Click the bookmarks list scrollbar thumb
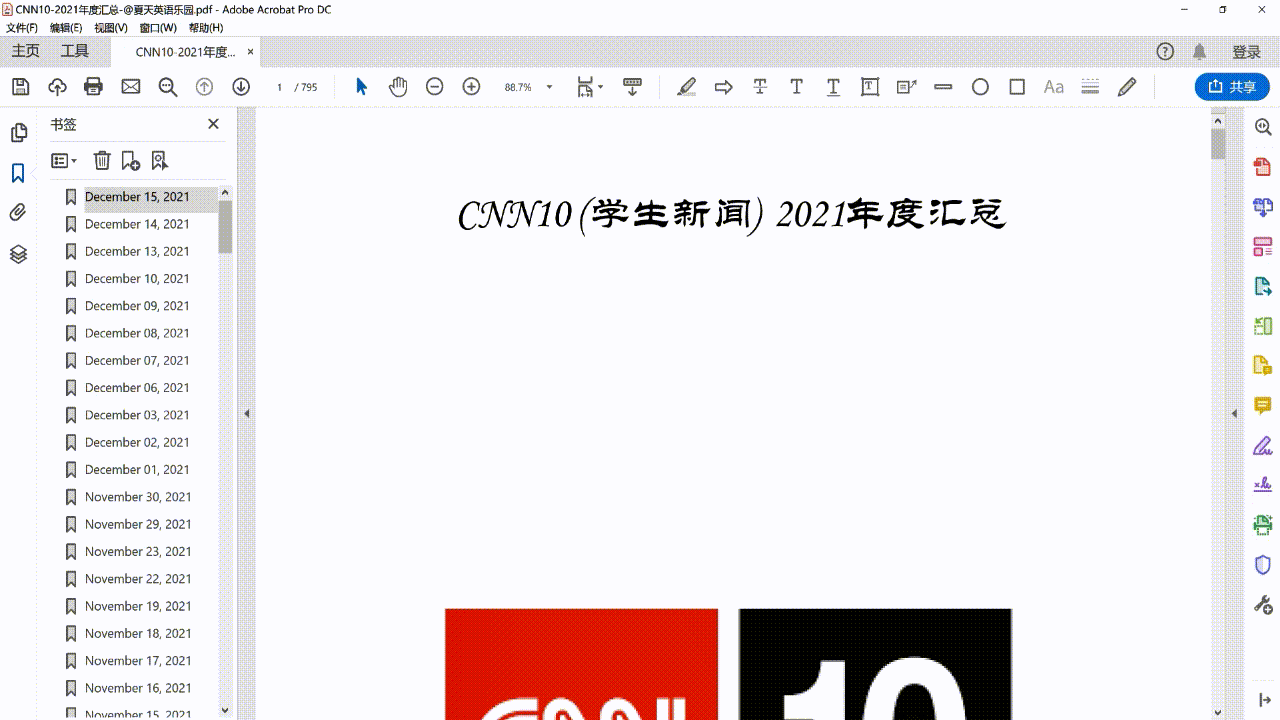The height and width of the screenshot is (720, 1280). [225, 226]
